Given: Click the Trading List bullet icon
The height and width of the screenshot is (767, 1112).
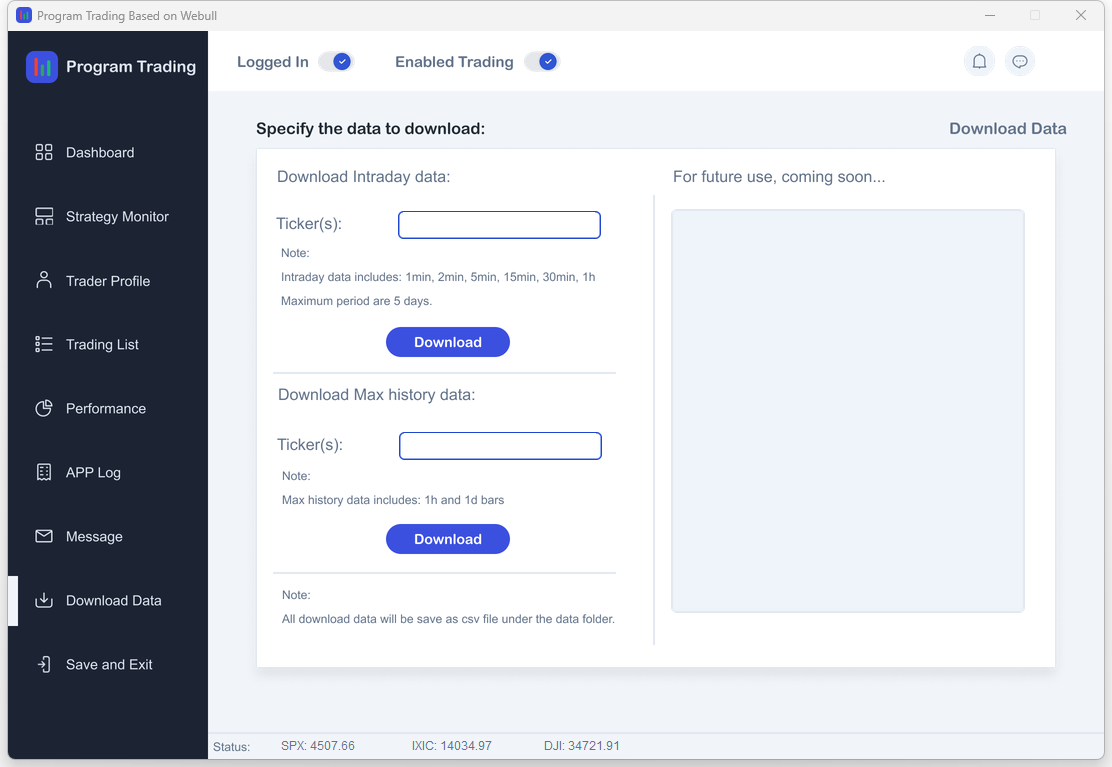Looking at the screenshot, I should click(44, 345).
